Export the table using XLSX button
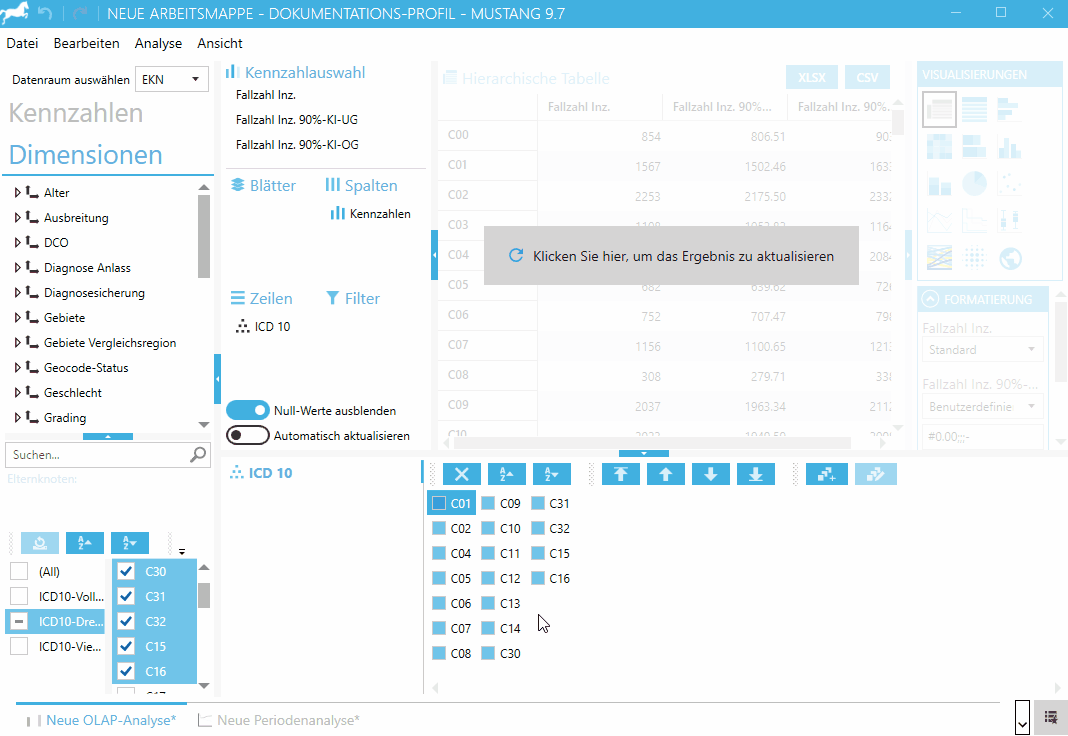The width and height of the screenshot is (1068, 736). pos(812,78)
